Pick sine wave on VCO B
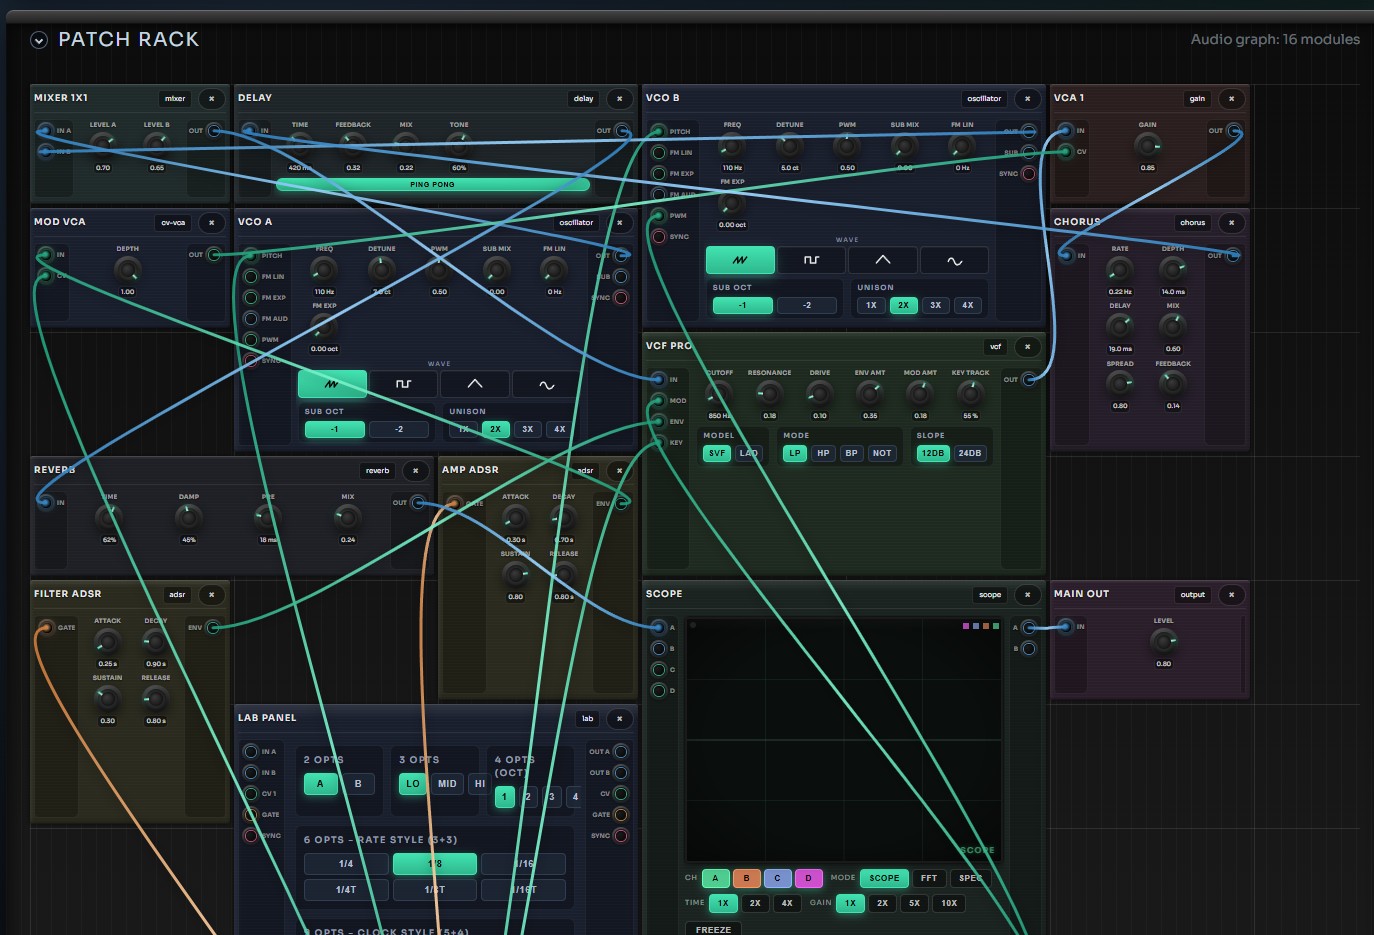Image resolution: width=1374 pixels, height=935 pixels. [x=954, y=260]
